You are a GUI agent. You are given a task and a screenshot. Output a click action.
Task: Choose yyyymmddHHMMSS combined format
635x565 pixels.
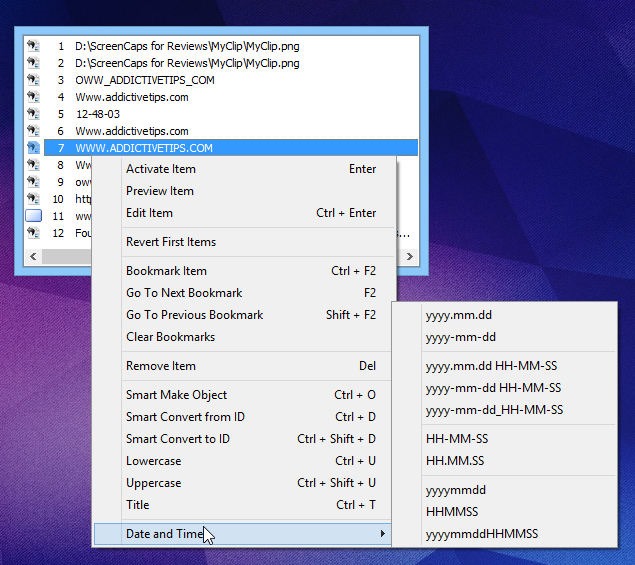pos(505,534)
